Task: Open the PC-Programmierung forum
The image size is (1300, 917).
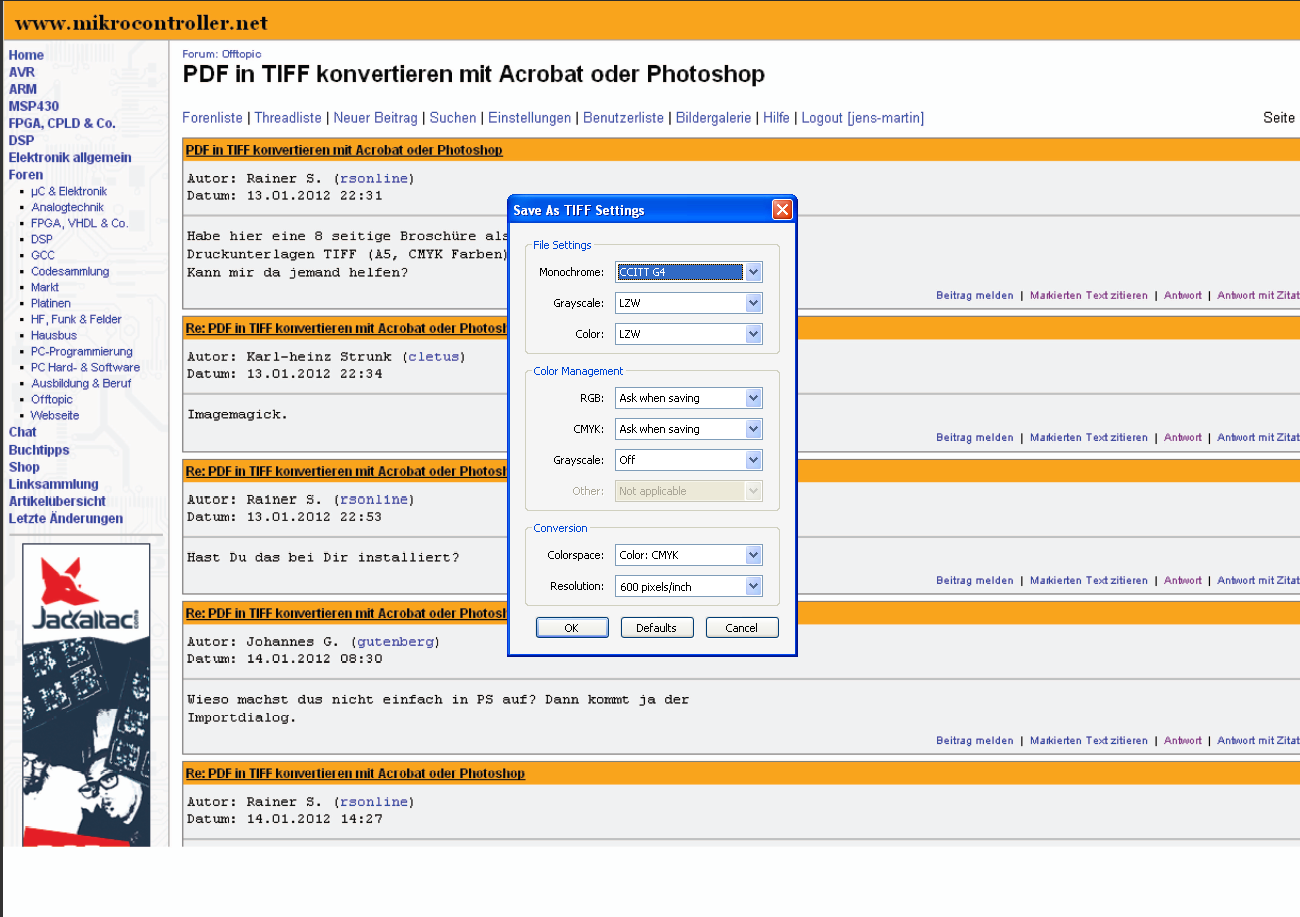Action: coord(82,351)
